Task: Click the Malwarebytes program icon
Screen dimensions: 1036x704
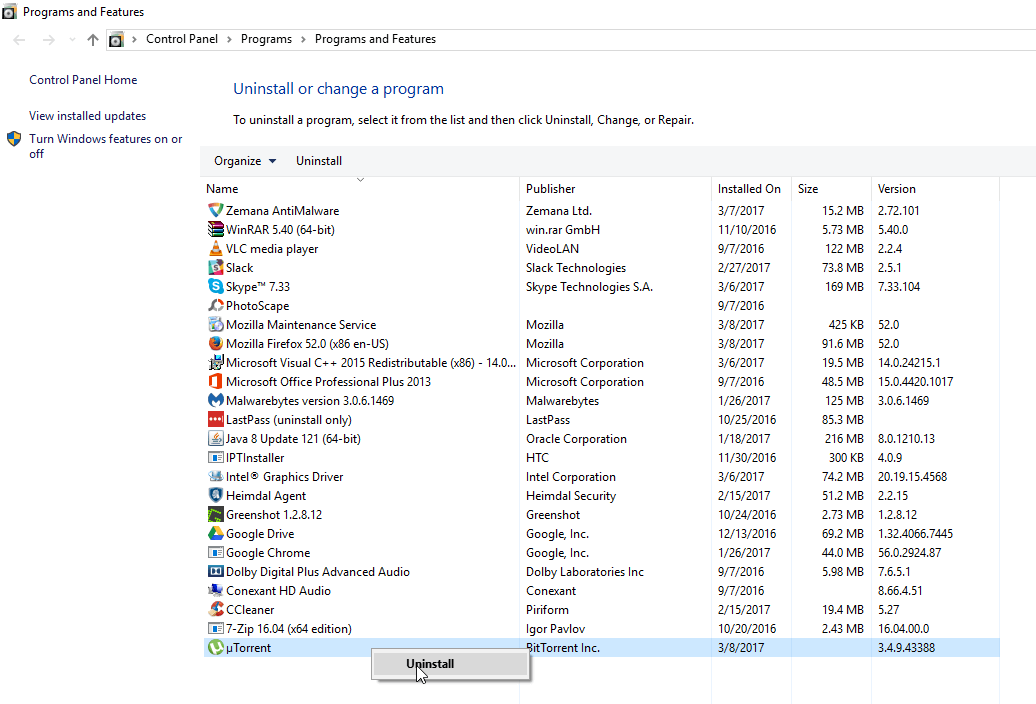Action: tap(215, 401)
